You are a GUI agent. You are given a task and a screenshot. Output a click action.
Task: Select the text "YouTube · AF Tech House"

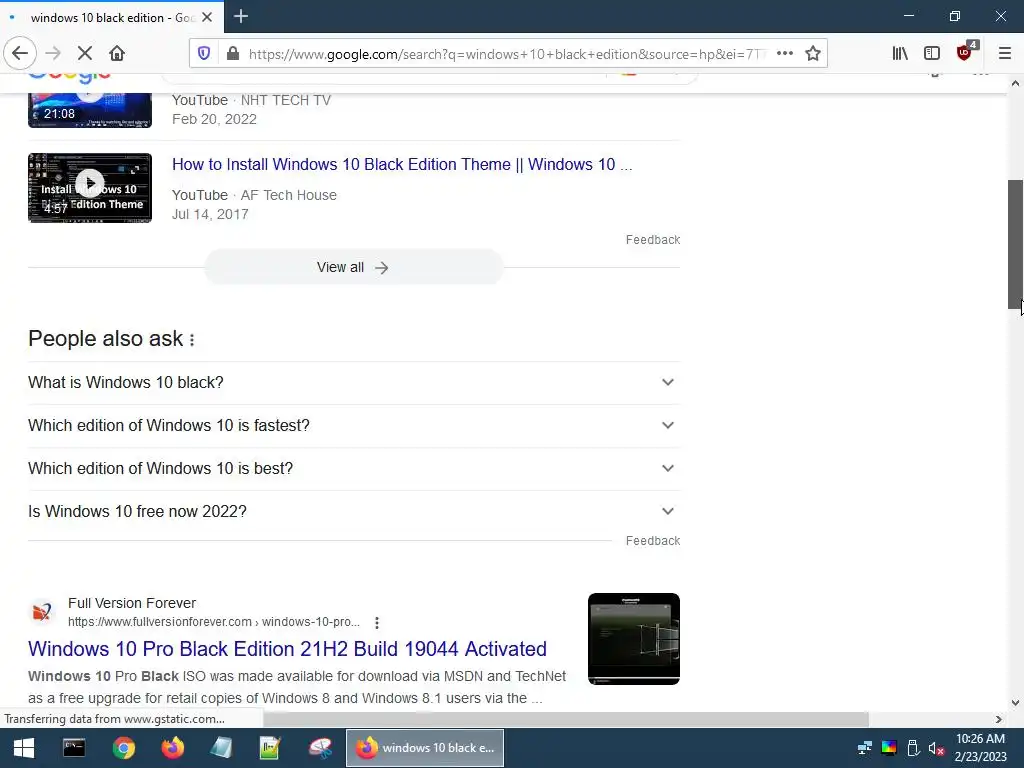coord(254,195)
